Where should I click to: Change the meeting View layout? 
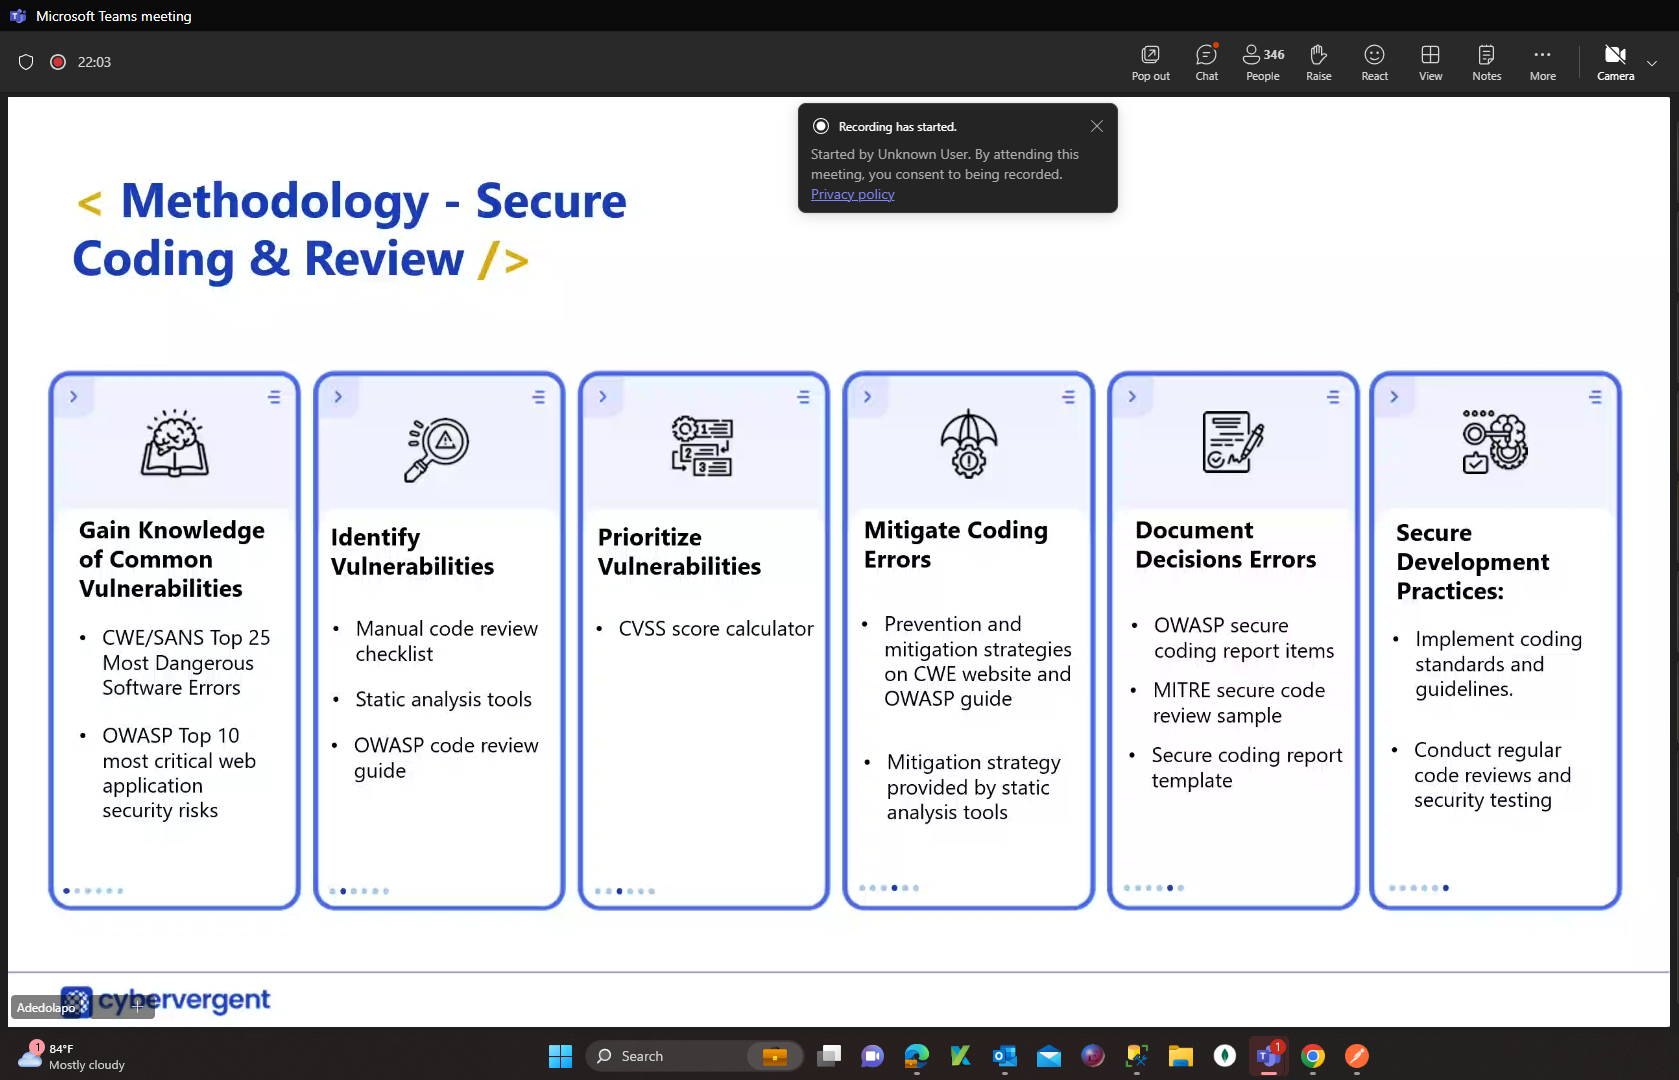(1430, 62)
